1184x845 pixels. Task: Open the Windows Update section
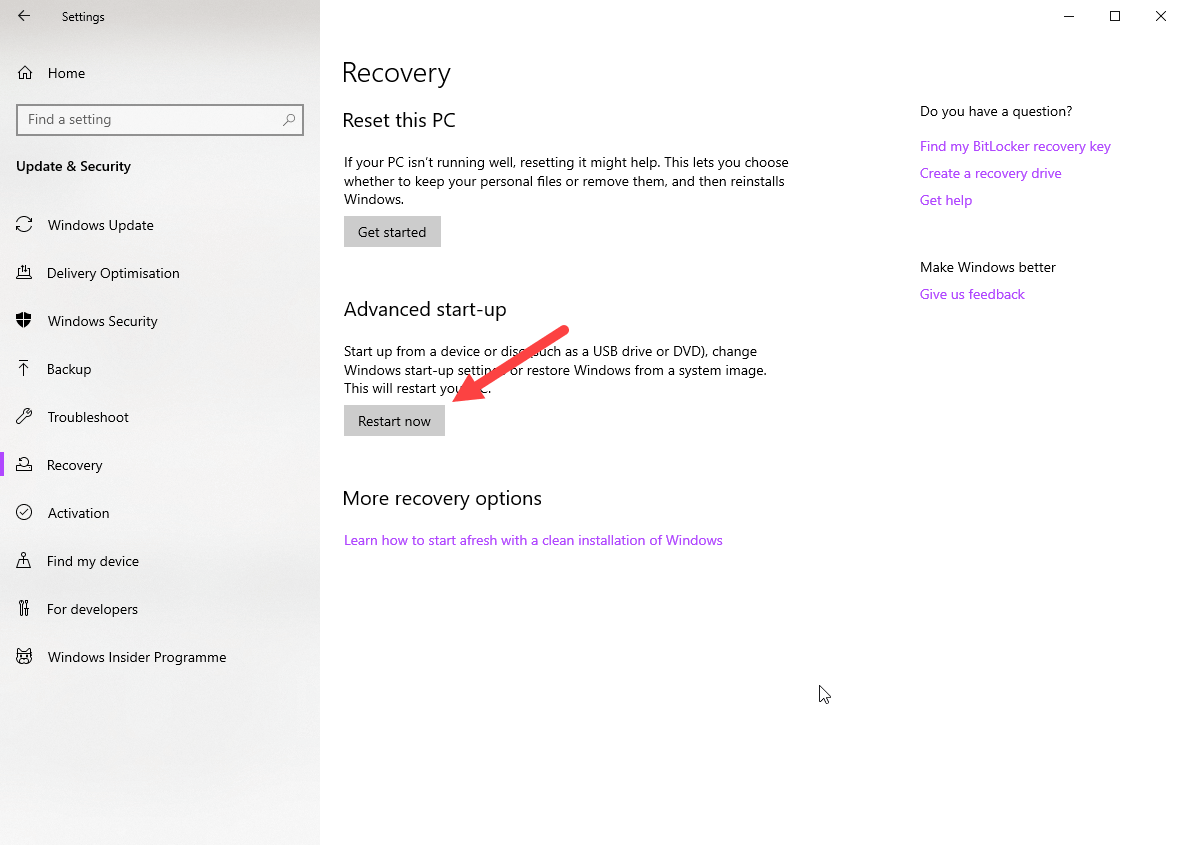[x=99, y=225]
